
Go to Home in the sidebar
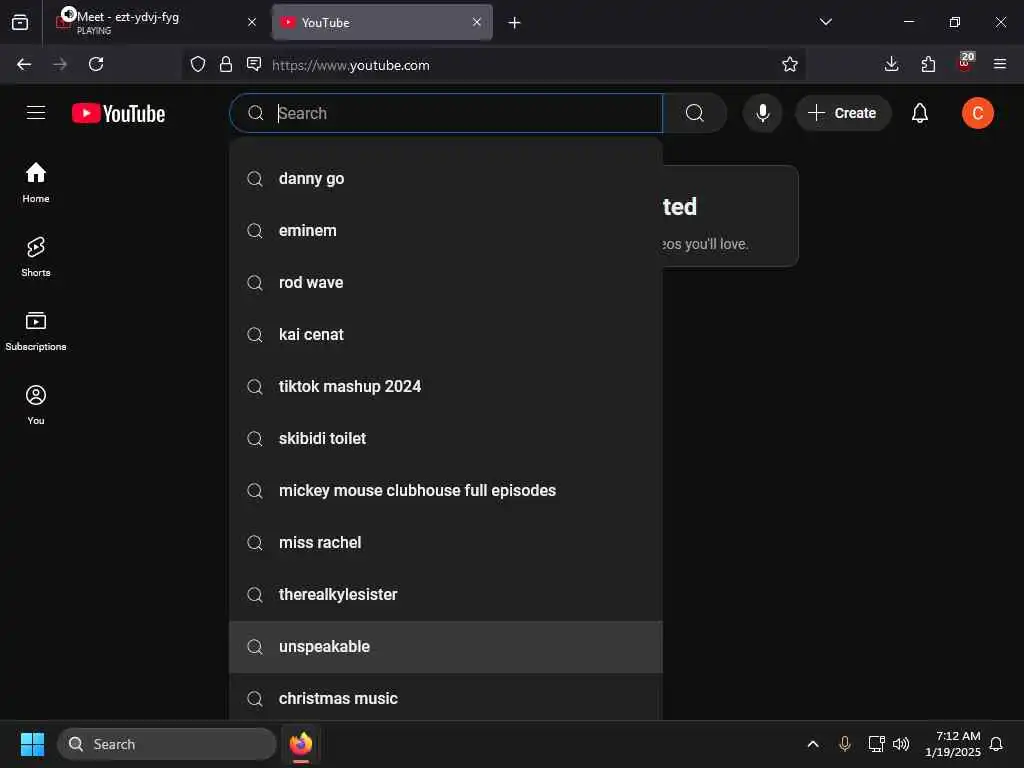(36, 183)
